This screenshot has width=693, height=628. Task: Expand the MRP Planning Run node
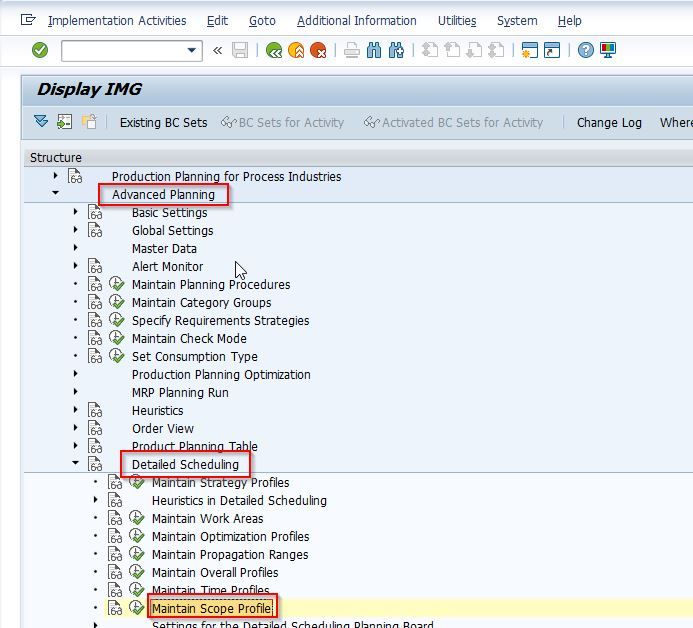pyautogui.click(x=76, y=392)
